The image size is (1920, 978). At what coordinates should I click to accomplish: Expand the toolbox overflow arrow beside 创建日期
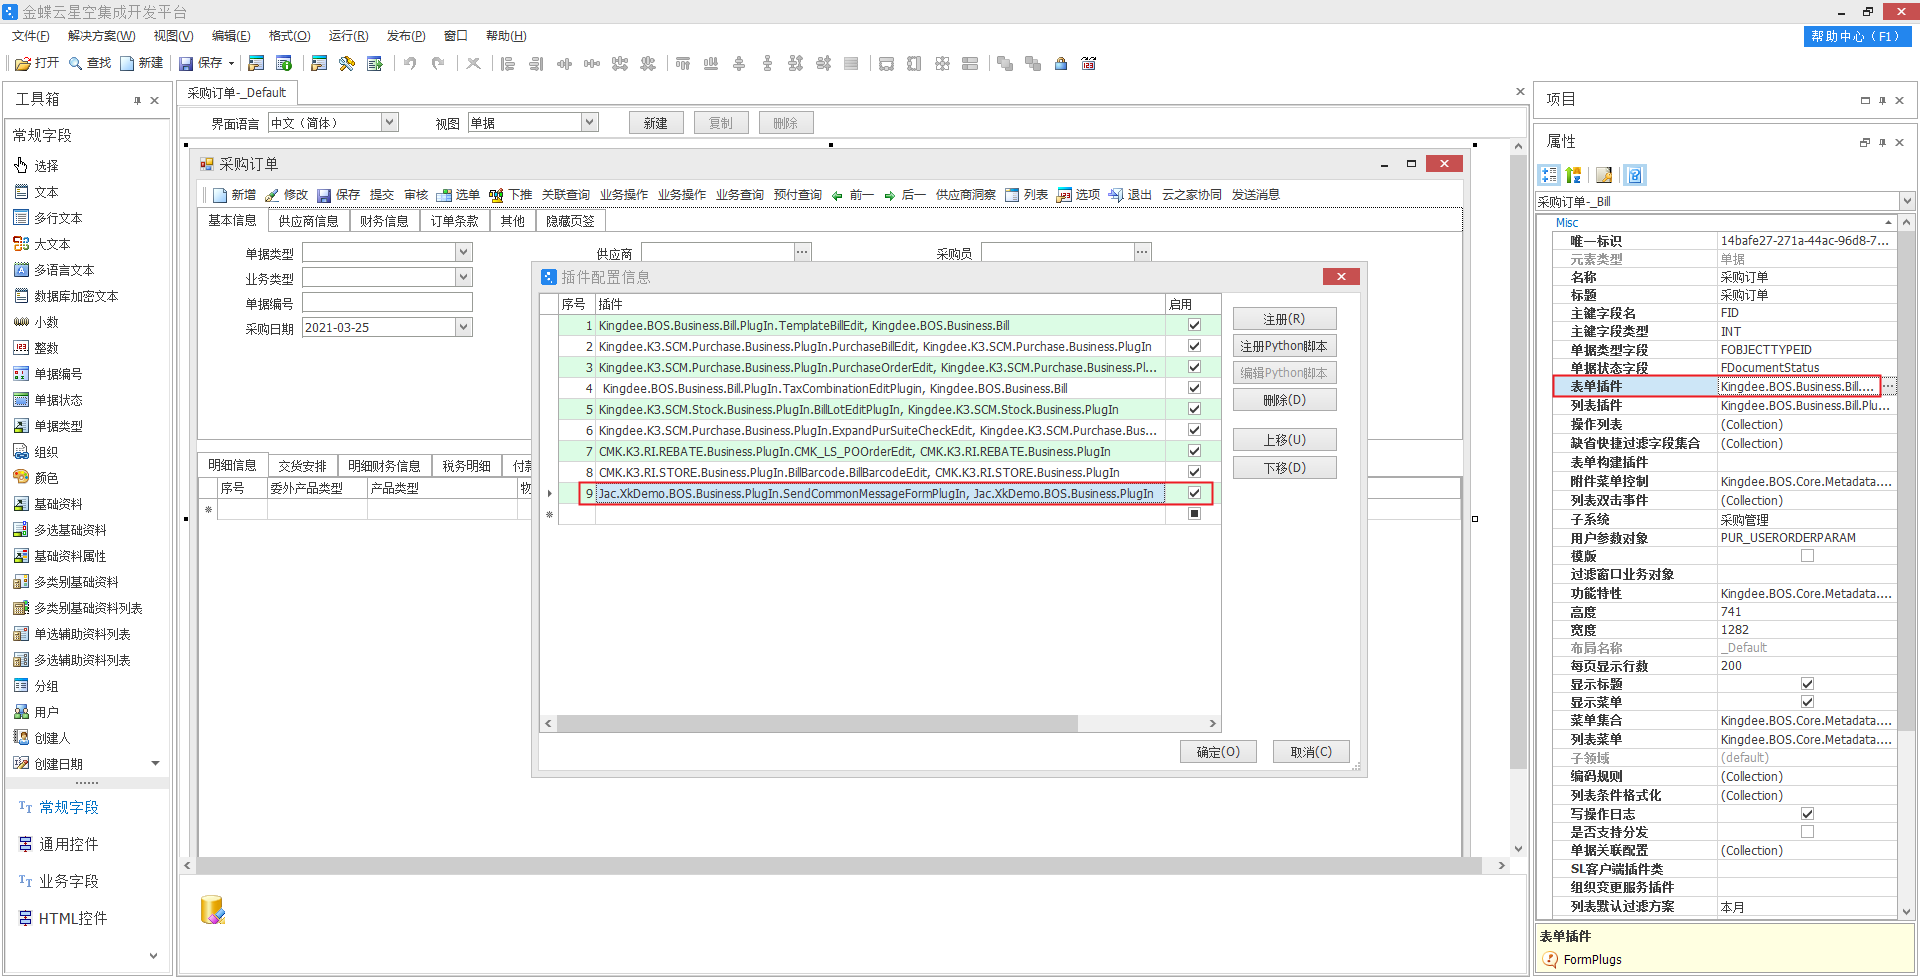pos(155,763)
